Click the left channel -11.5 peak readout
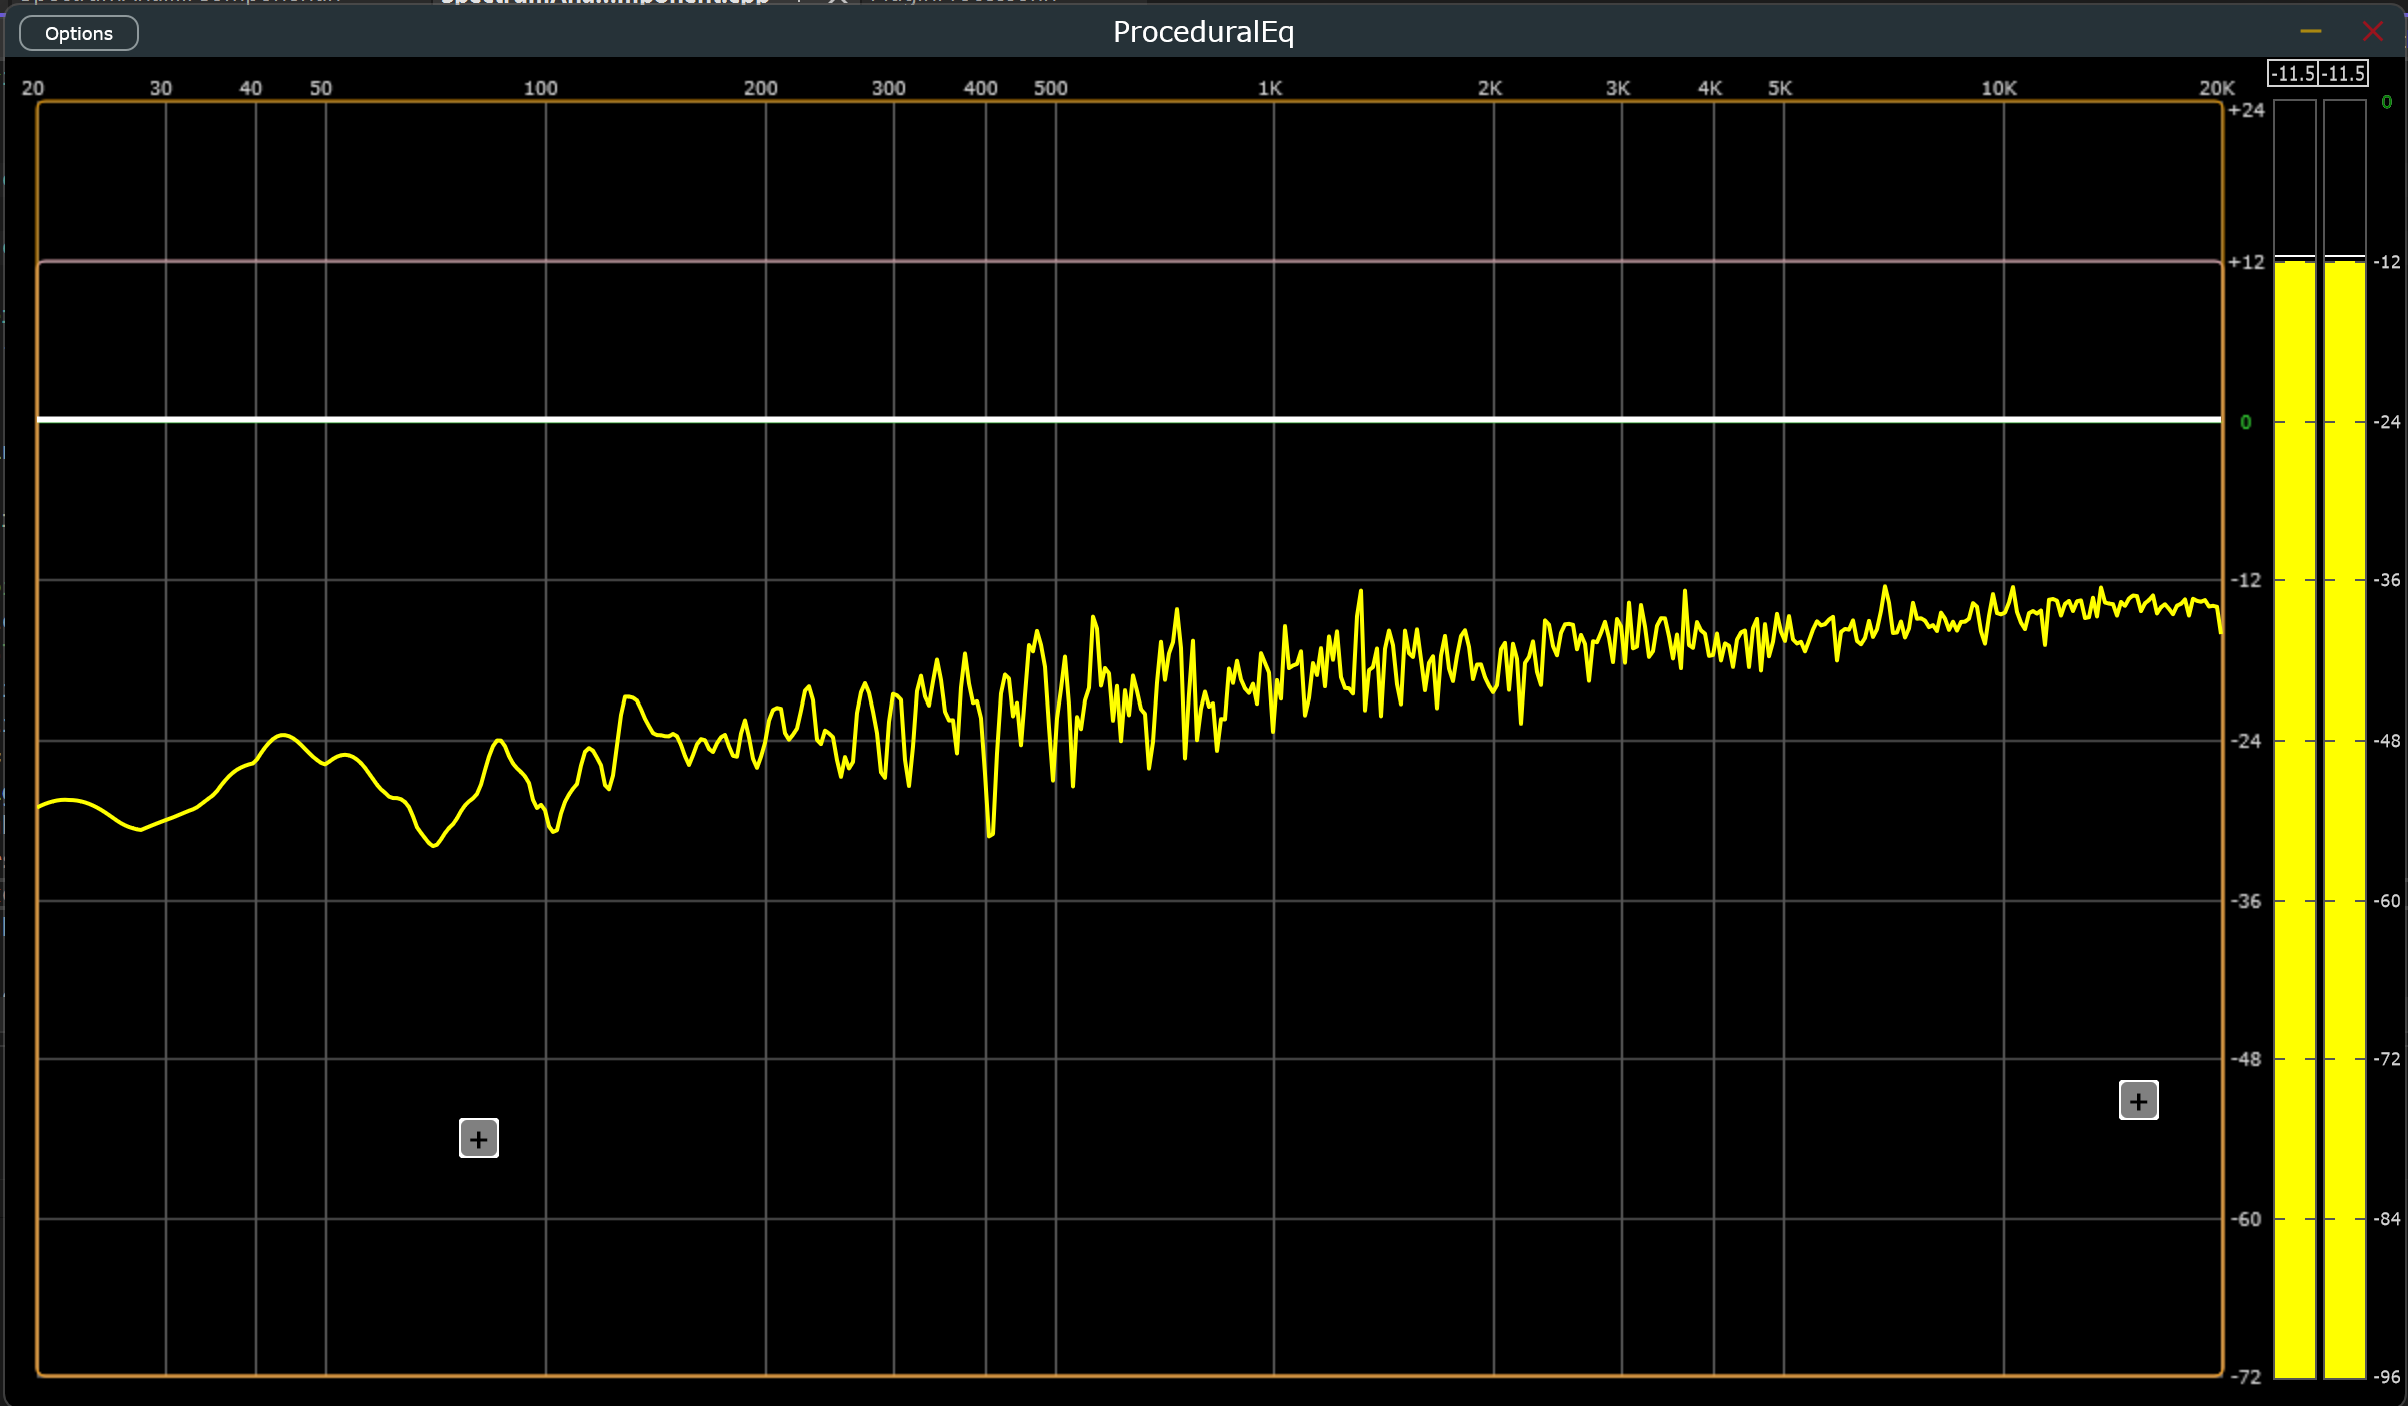Image resolution: width=2408 pixels, height=1406 pixels. 2292,73
